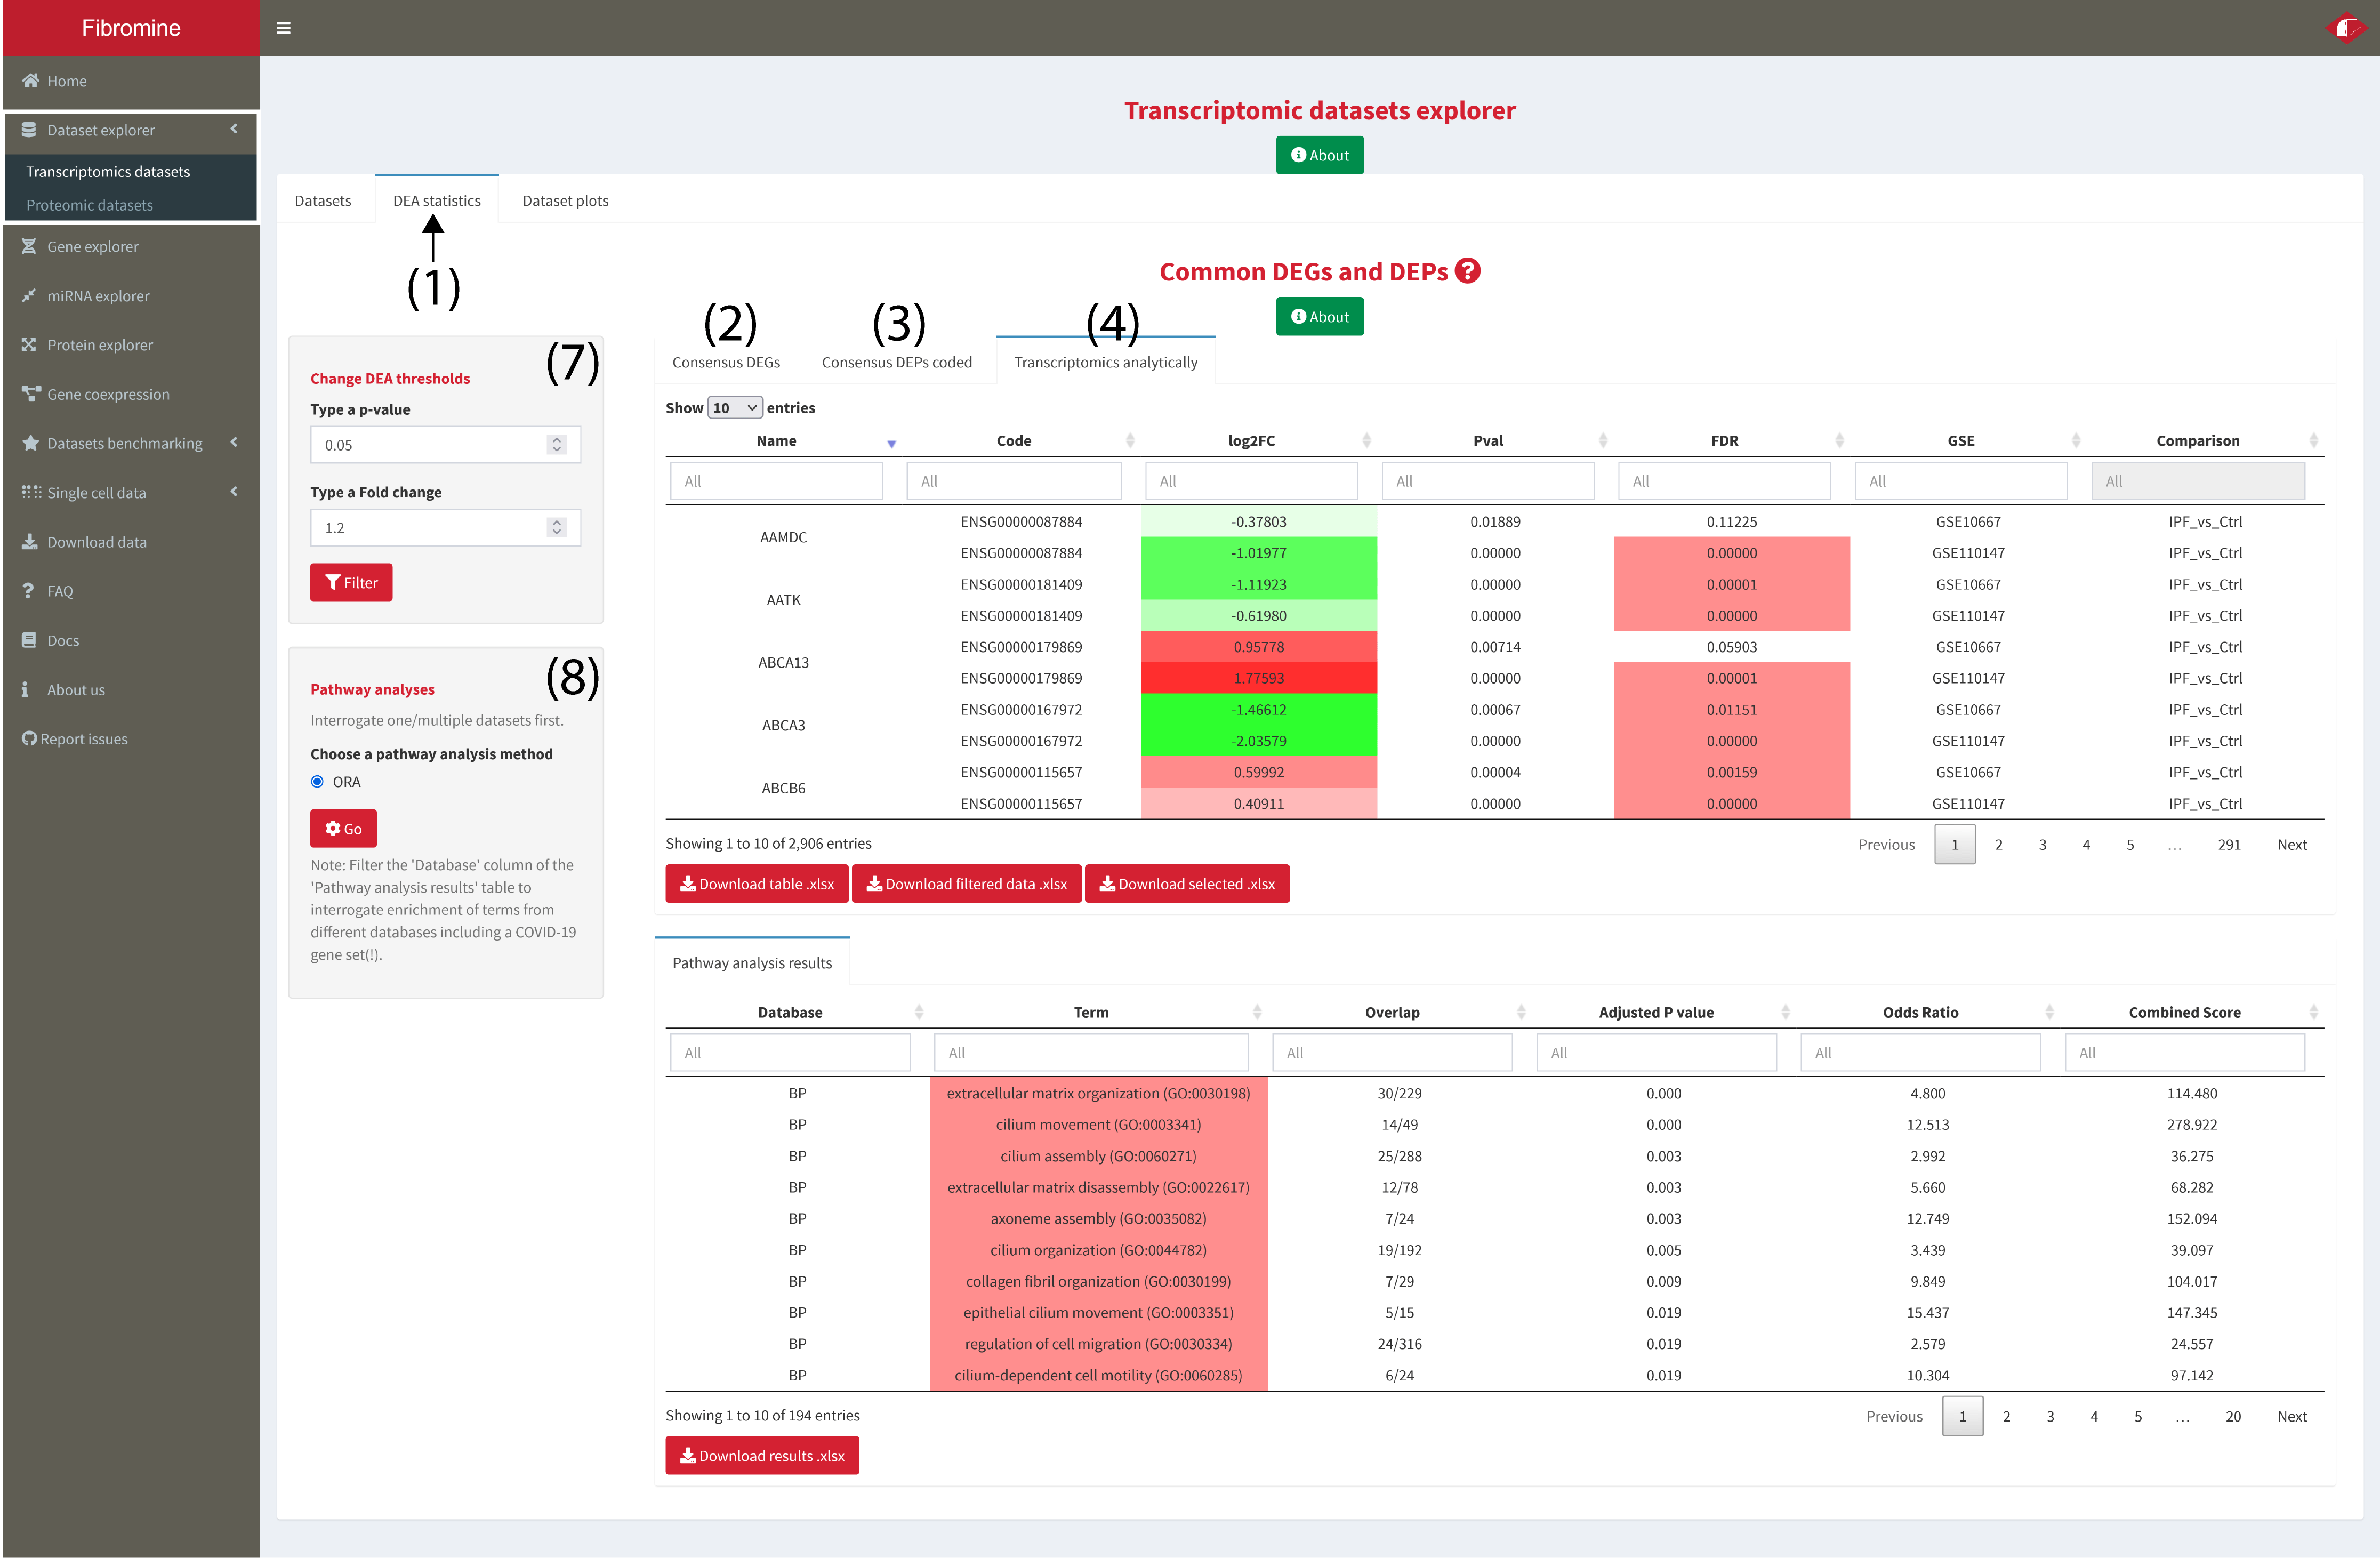Click the Gene explorer DNA icon
2380x1558 pixels.
(29, 246)
